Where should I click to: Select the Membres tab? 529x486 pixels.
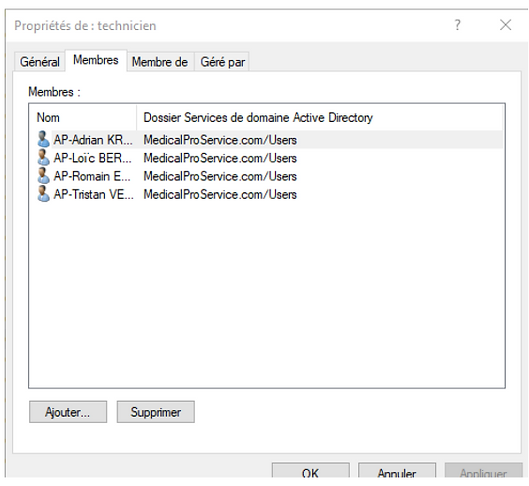pyautogui.click(x=96, y=60)
